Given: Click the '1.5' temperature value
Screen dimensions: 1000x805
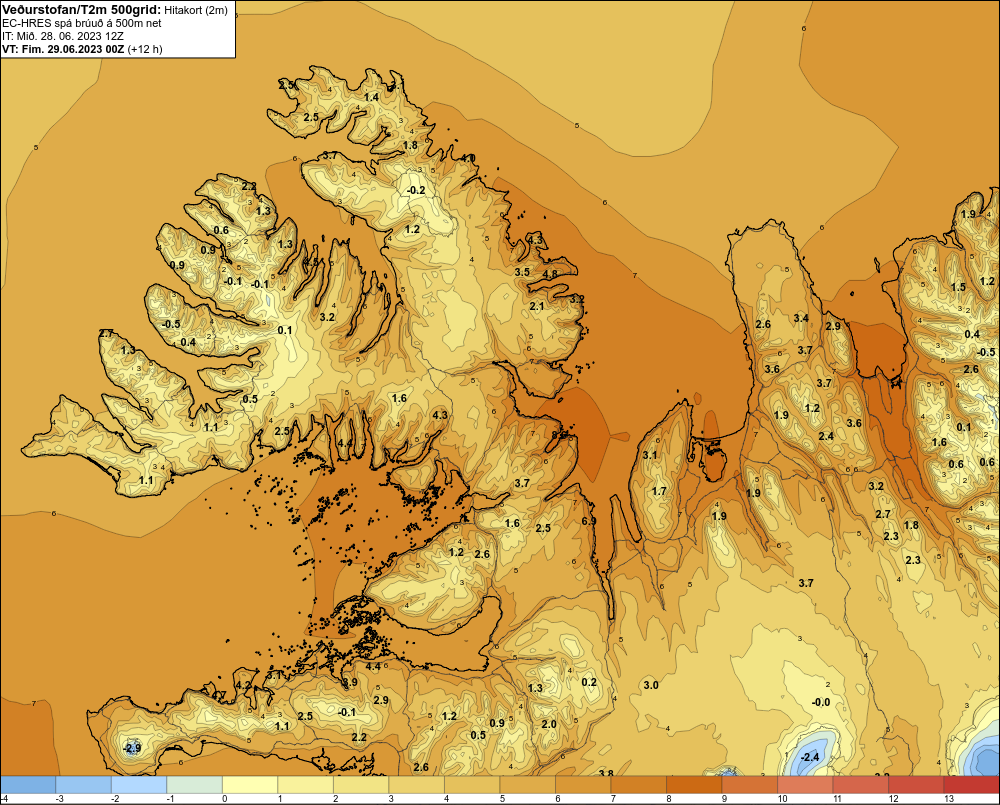Looking at the screenshot, I should (959, 288).
